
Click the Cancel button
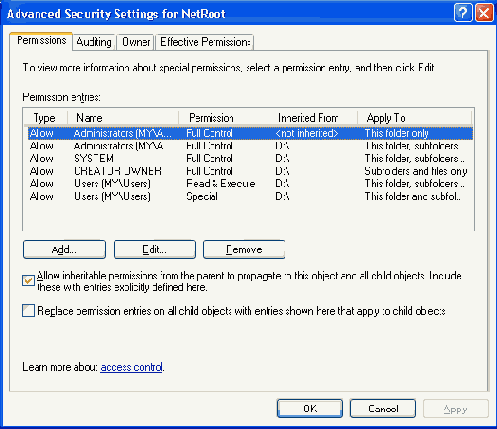coord(383,408)
